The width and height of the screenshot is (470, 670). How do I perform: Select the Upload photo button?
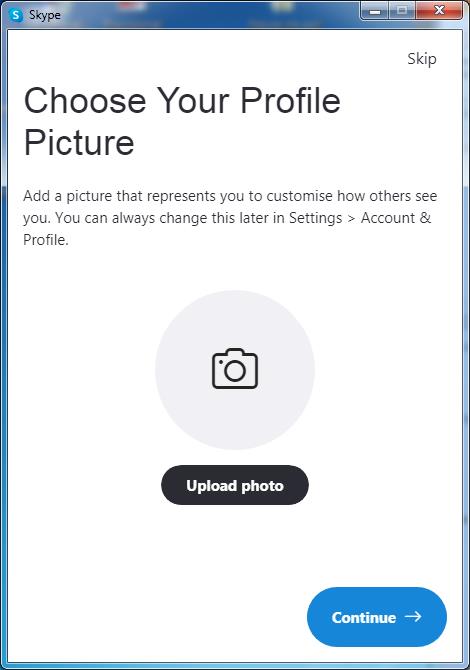[235, 485]
